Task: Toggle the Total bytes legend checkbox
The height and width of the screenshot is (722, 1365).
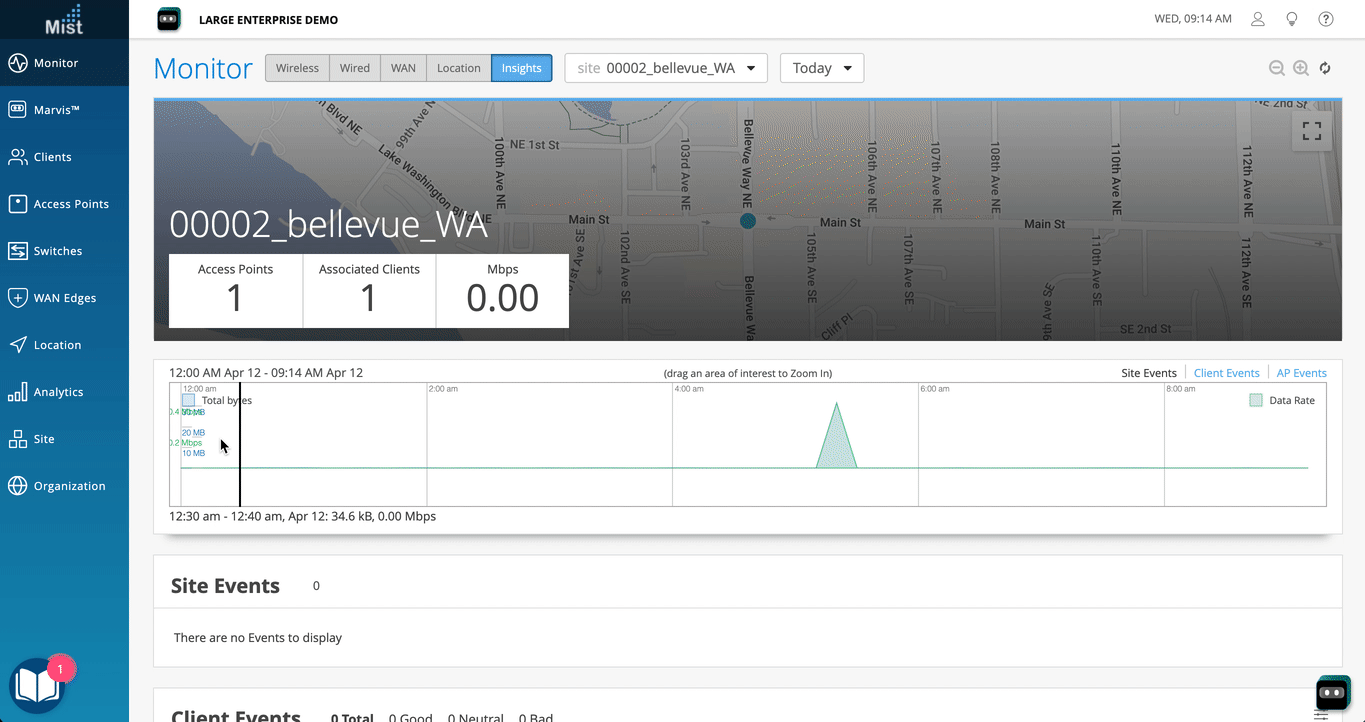Action: (x=188, y=400)
